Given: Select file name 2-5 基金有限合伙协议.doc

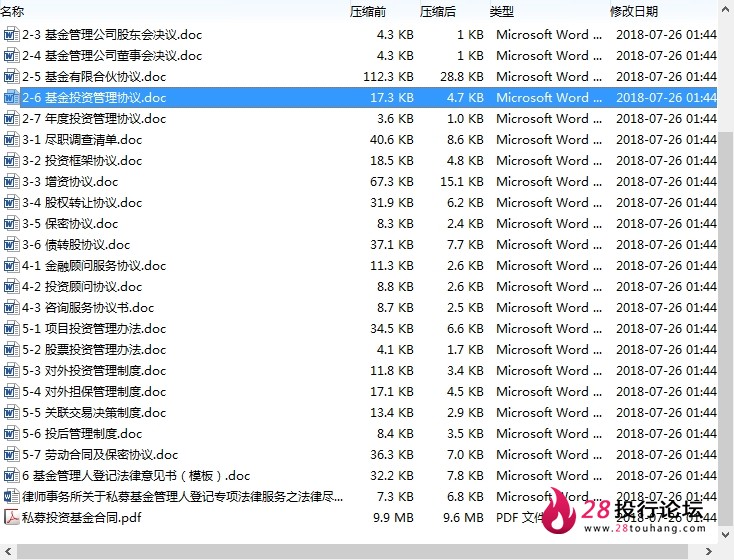Looking at the screenshot, I should point(94,77).
